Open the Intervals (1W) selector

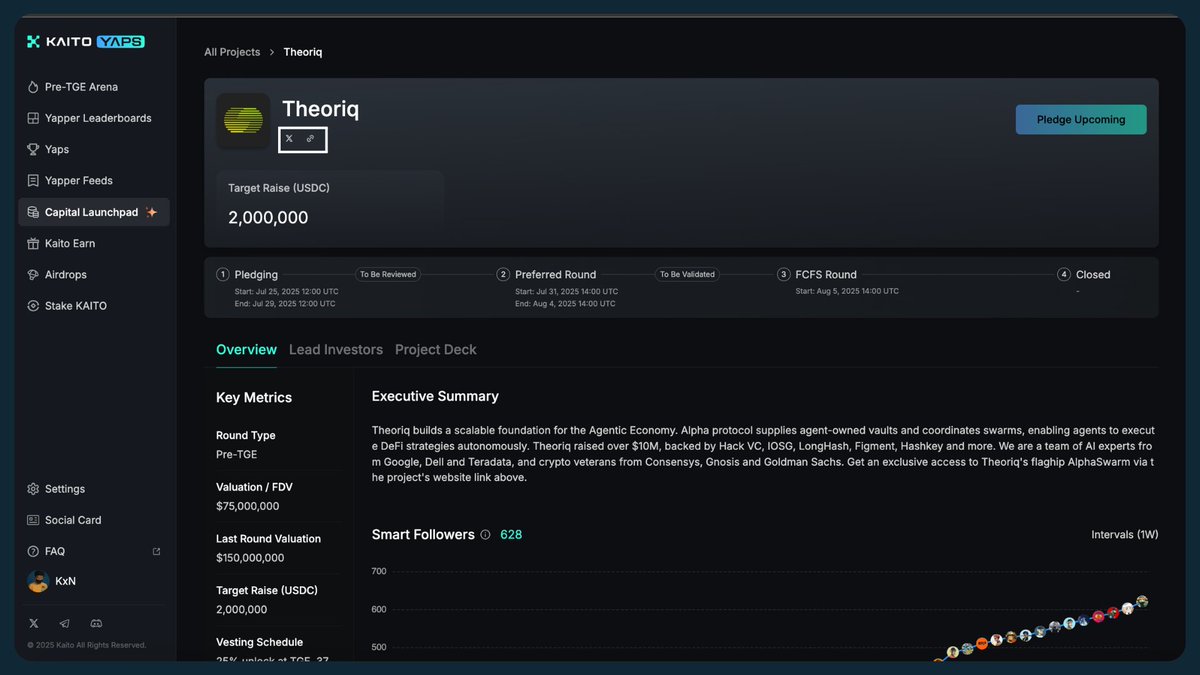[x=1125, y=535]
